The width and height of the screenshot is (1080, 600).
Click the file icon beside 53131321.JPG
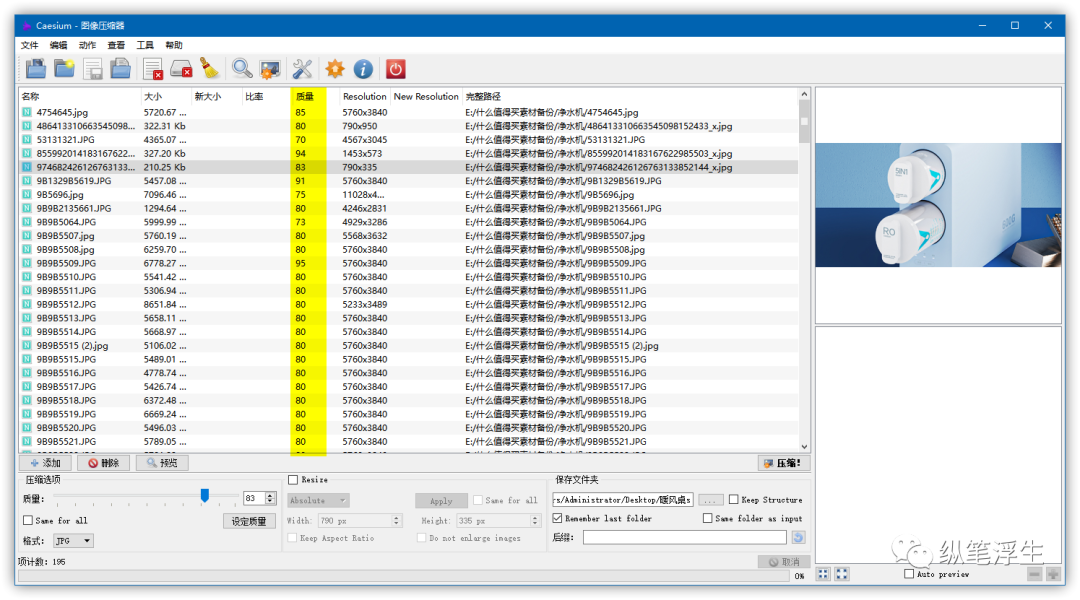tap(27, 140)
